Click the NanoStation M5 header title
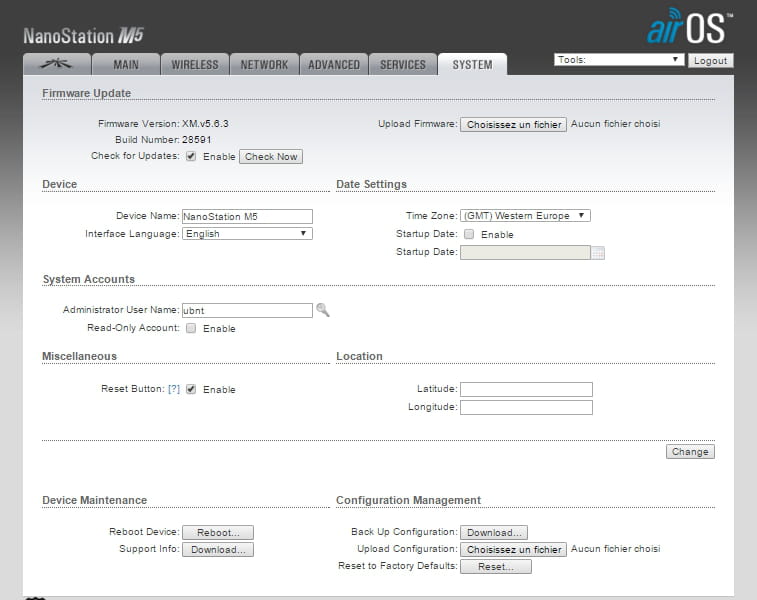Image resolution: width=757 pixels, height=600 pixels. click(84, 36)
